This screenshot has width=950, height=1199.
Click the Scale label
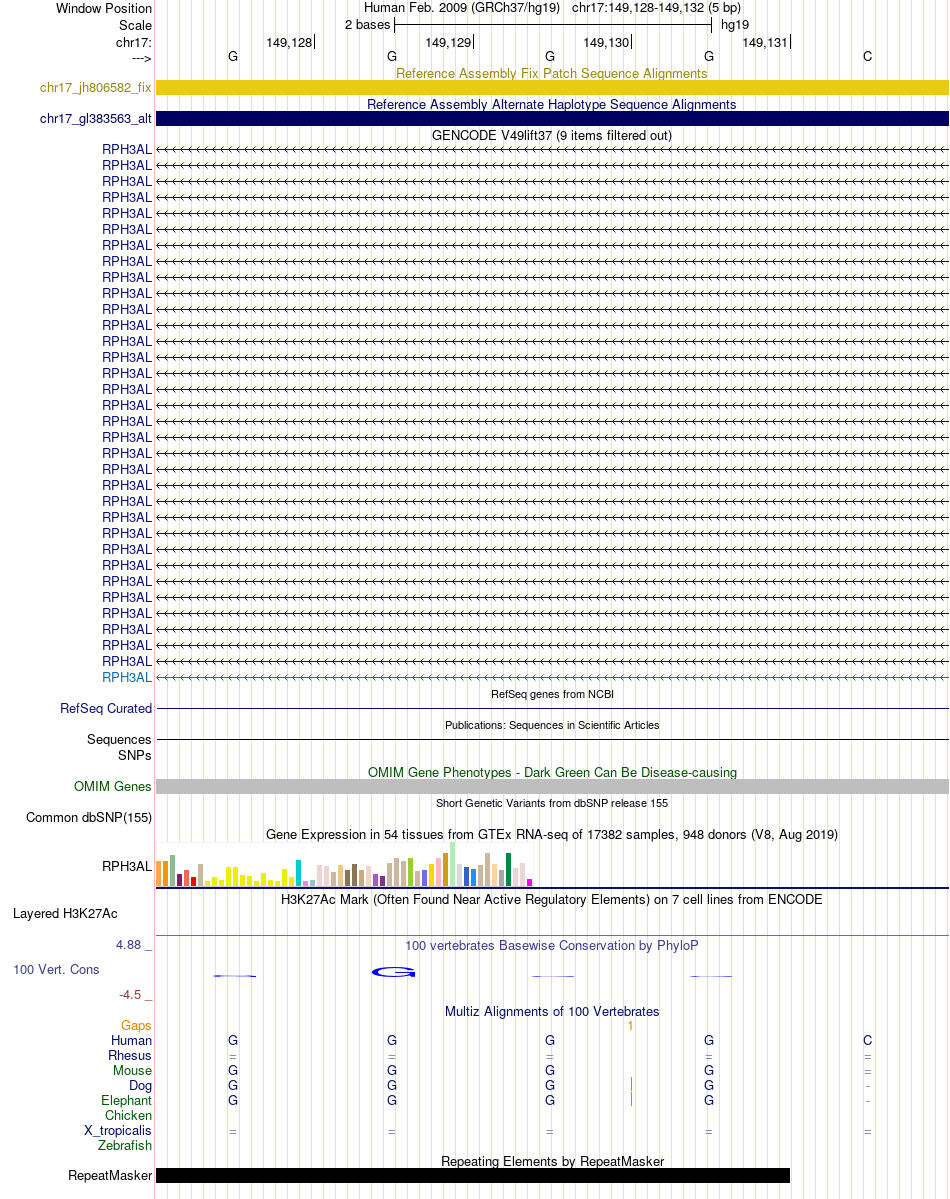[135, 25]
